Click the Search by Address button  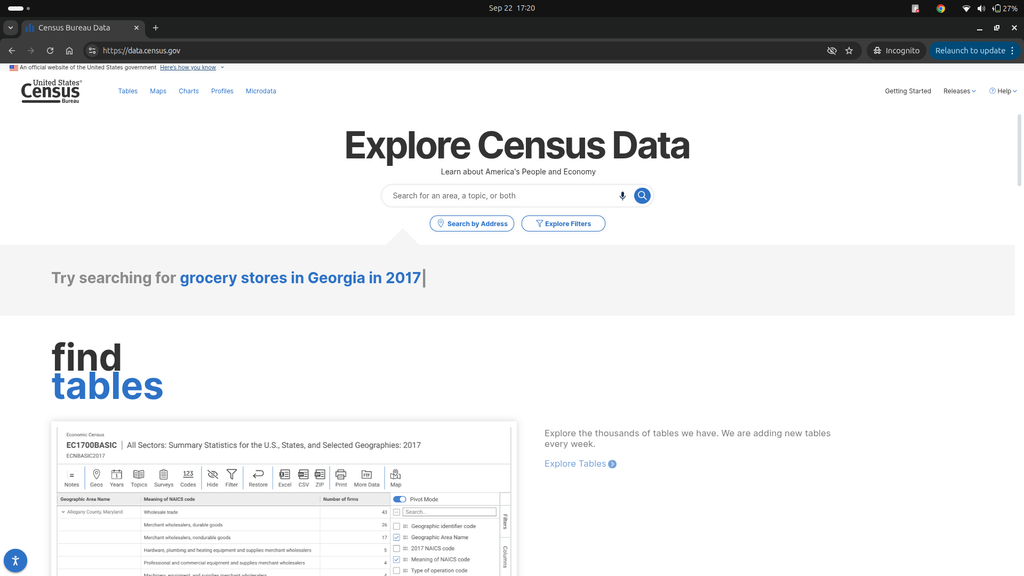[472, 223]
